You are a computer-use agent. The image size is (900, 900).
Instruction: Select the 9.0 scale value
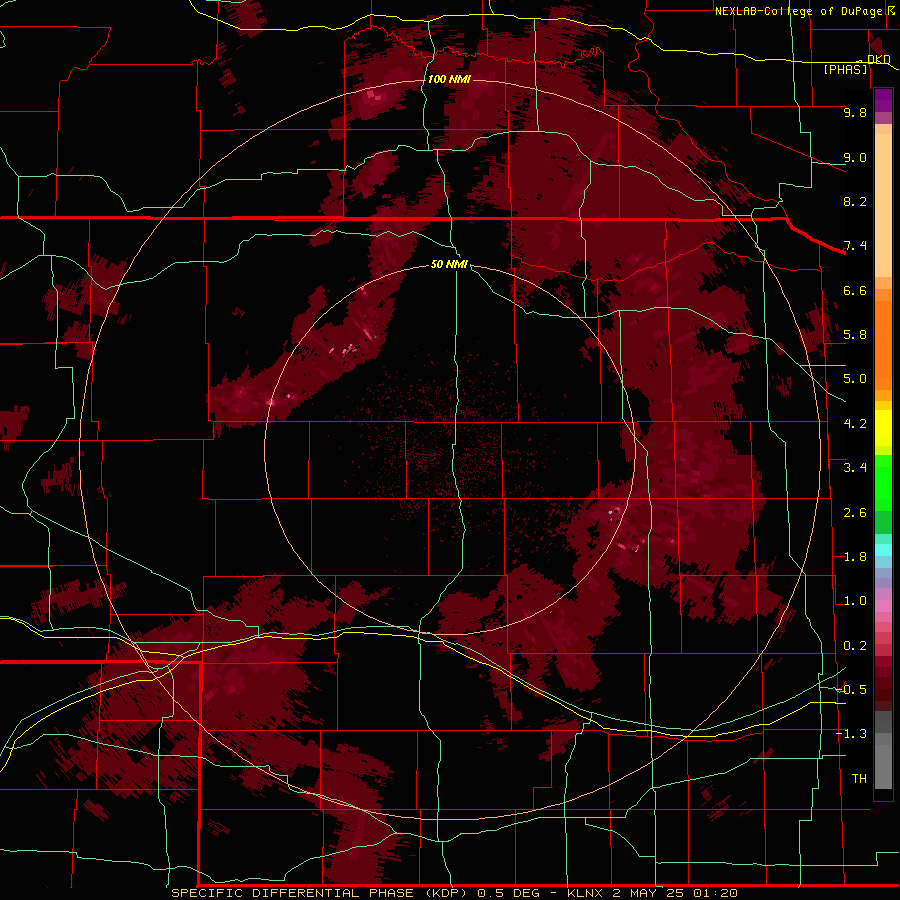(x=855, y=157)
